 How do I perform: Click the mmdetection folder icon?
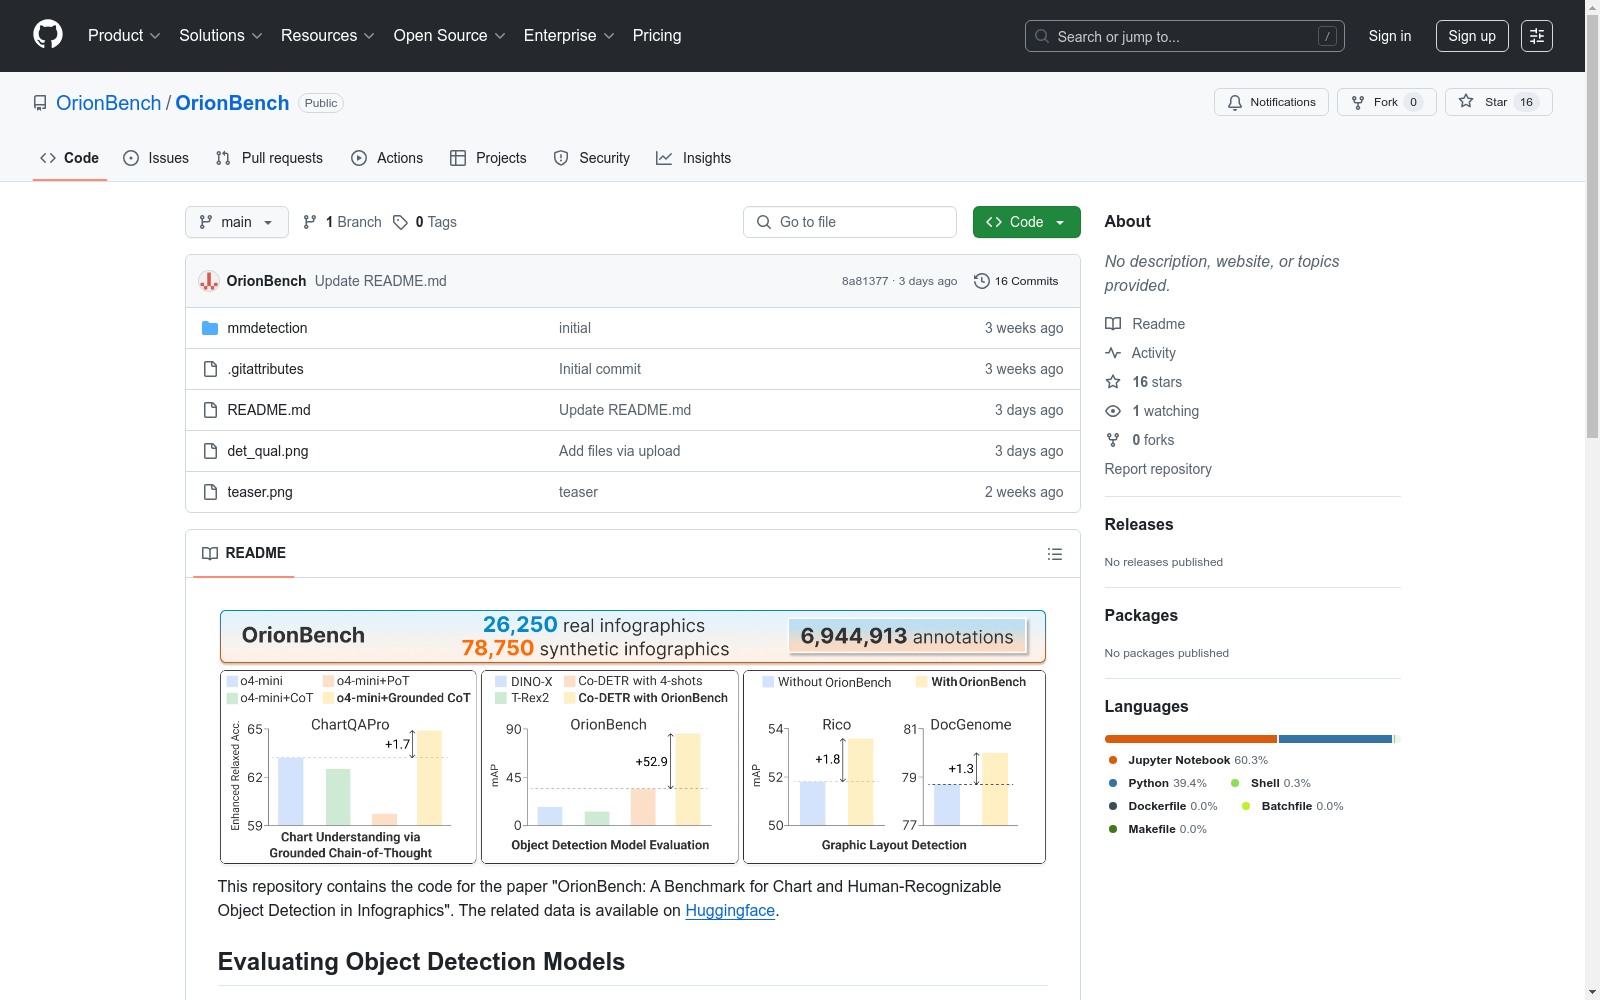210,328
